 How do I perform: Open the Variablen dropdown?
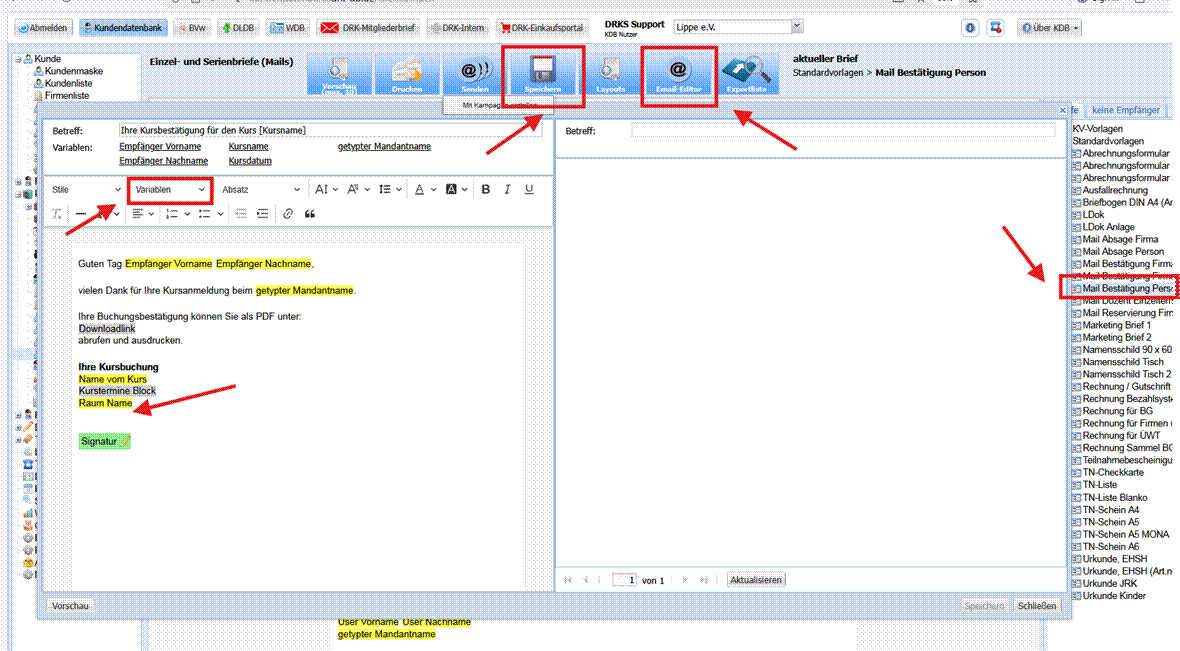[x=170, y=189]
